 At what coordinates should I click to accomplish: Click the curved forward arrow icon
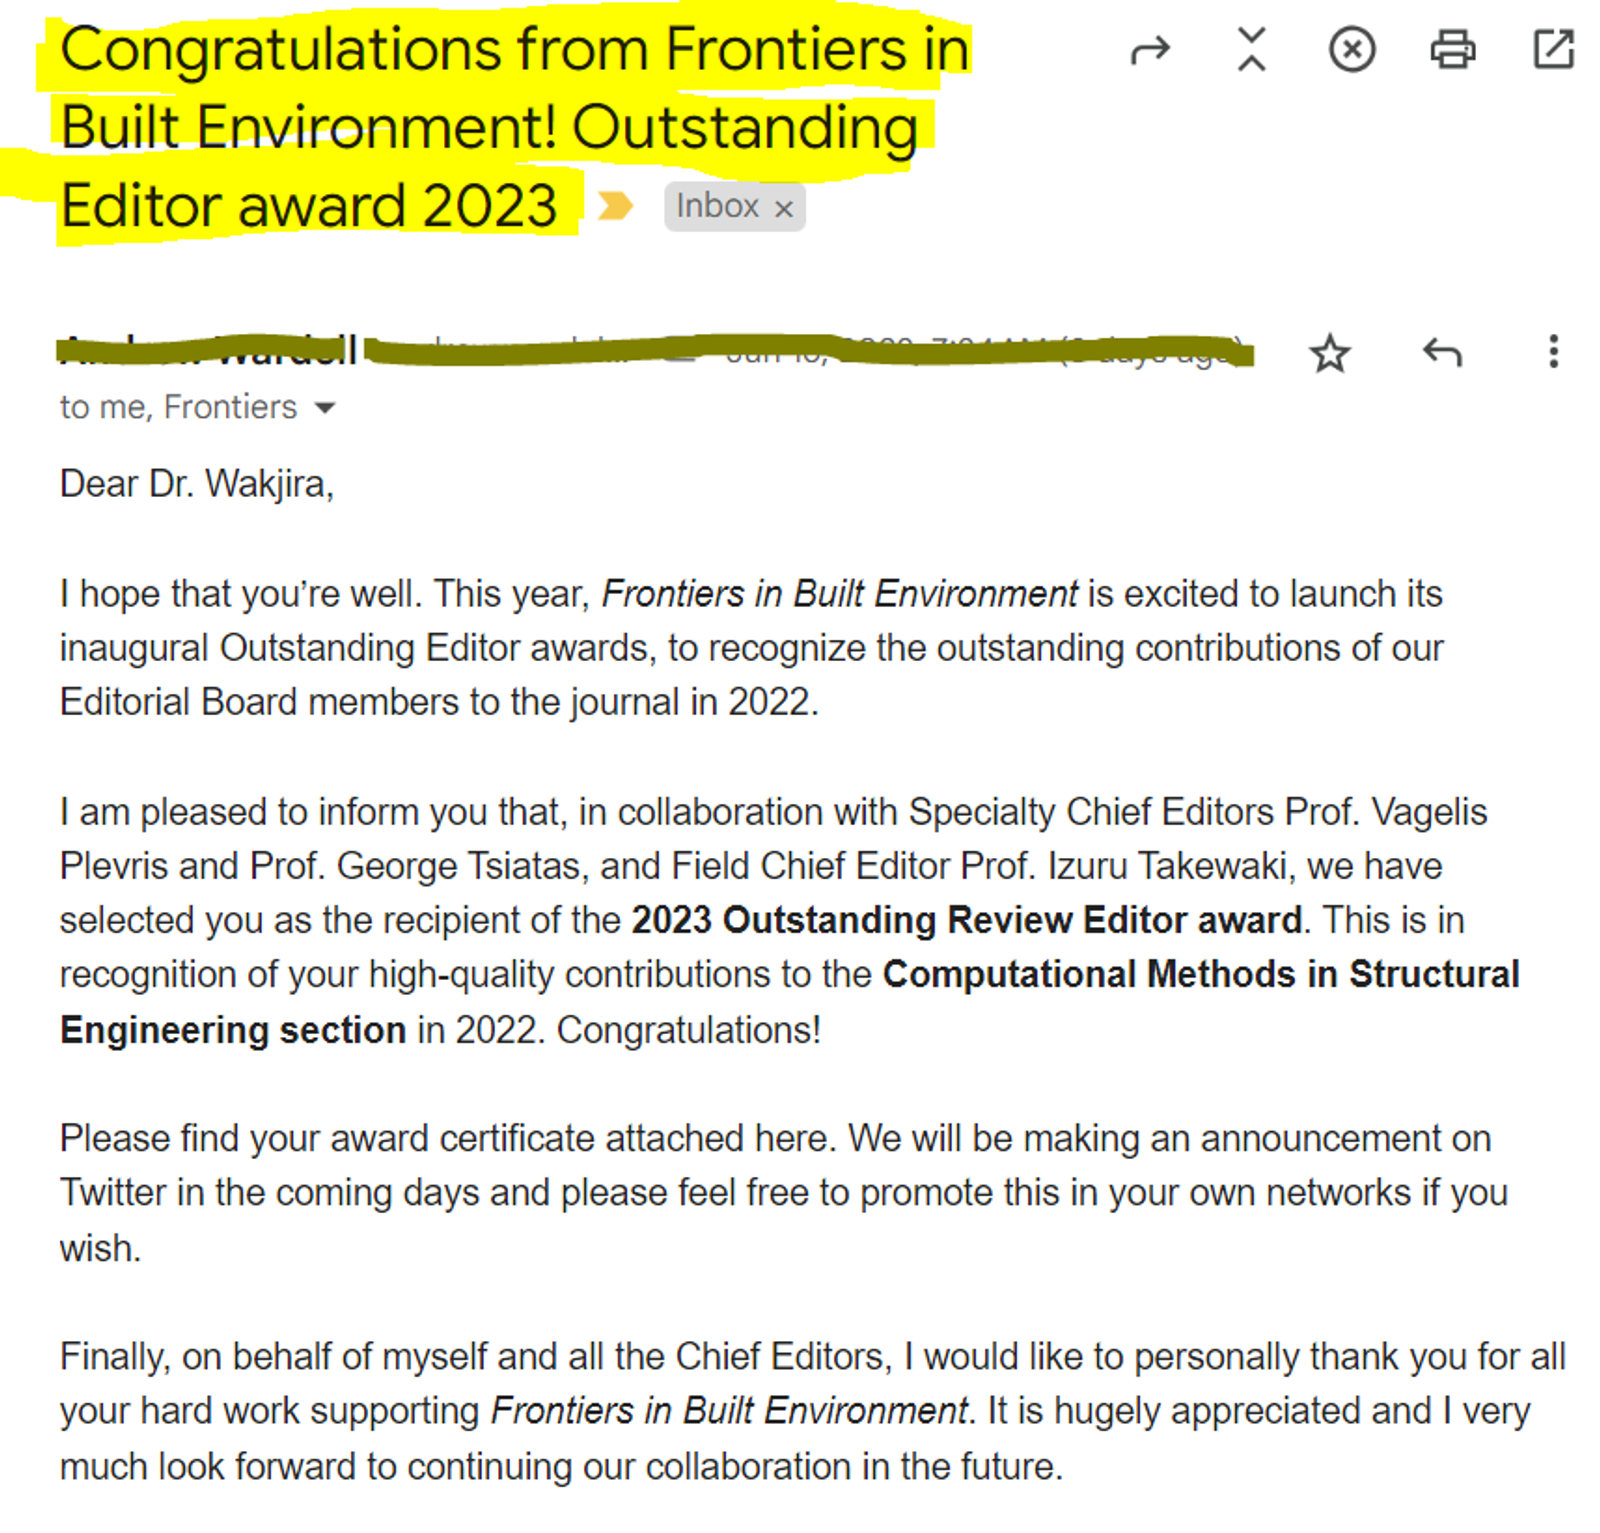1150,50
